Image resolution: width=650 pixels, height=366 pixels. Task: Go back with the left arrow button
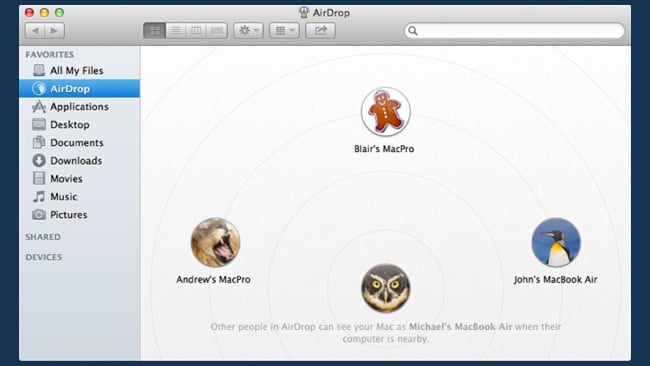[35, 31]
